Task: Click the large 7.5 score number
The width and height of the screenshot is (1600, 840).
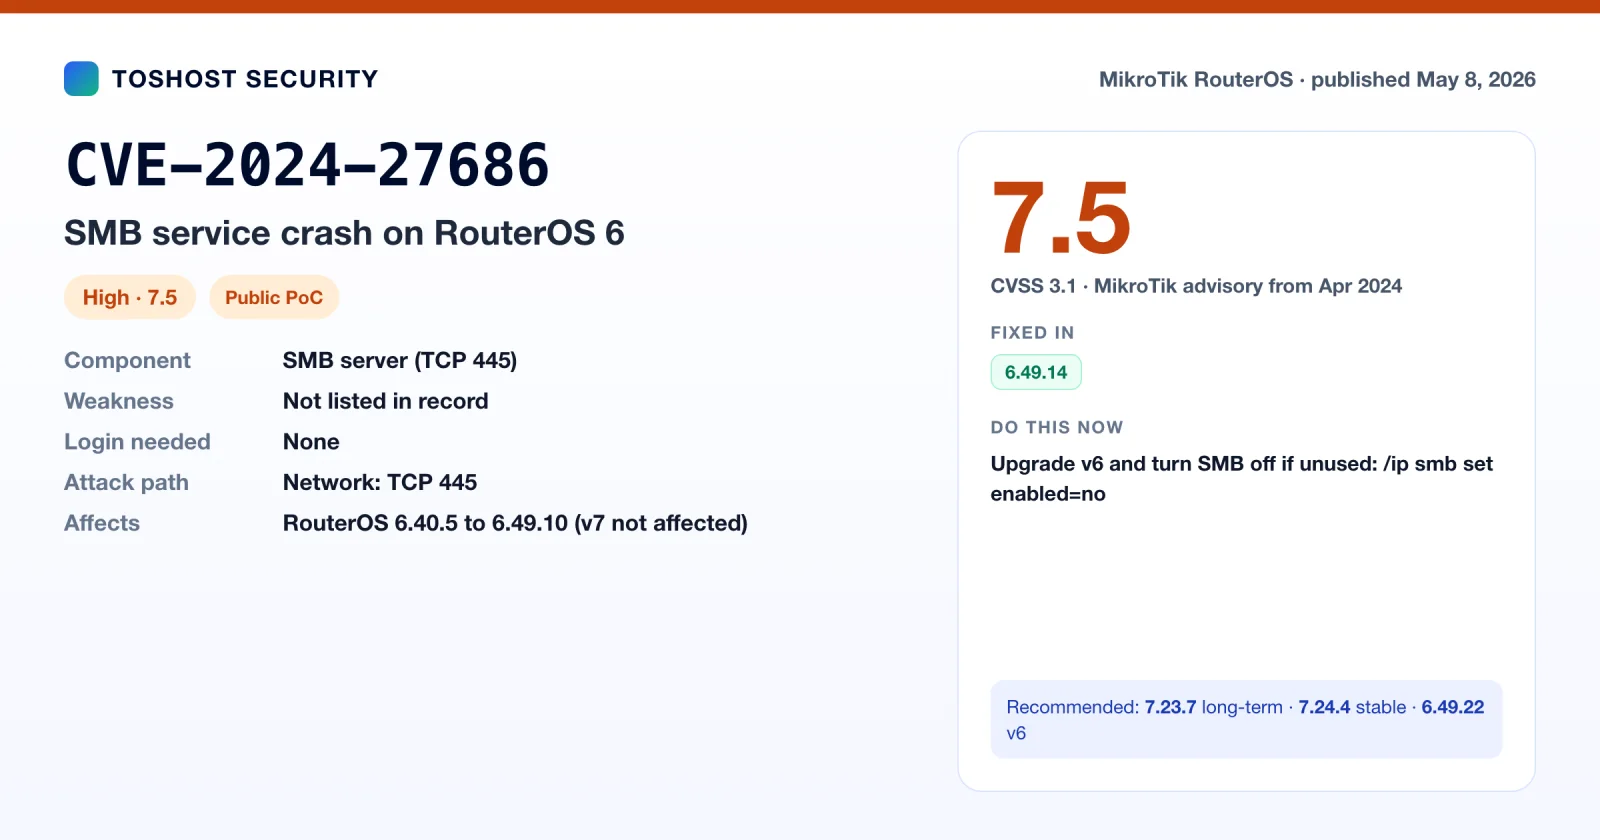Action: click(x=1061, y=218)
